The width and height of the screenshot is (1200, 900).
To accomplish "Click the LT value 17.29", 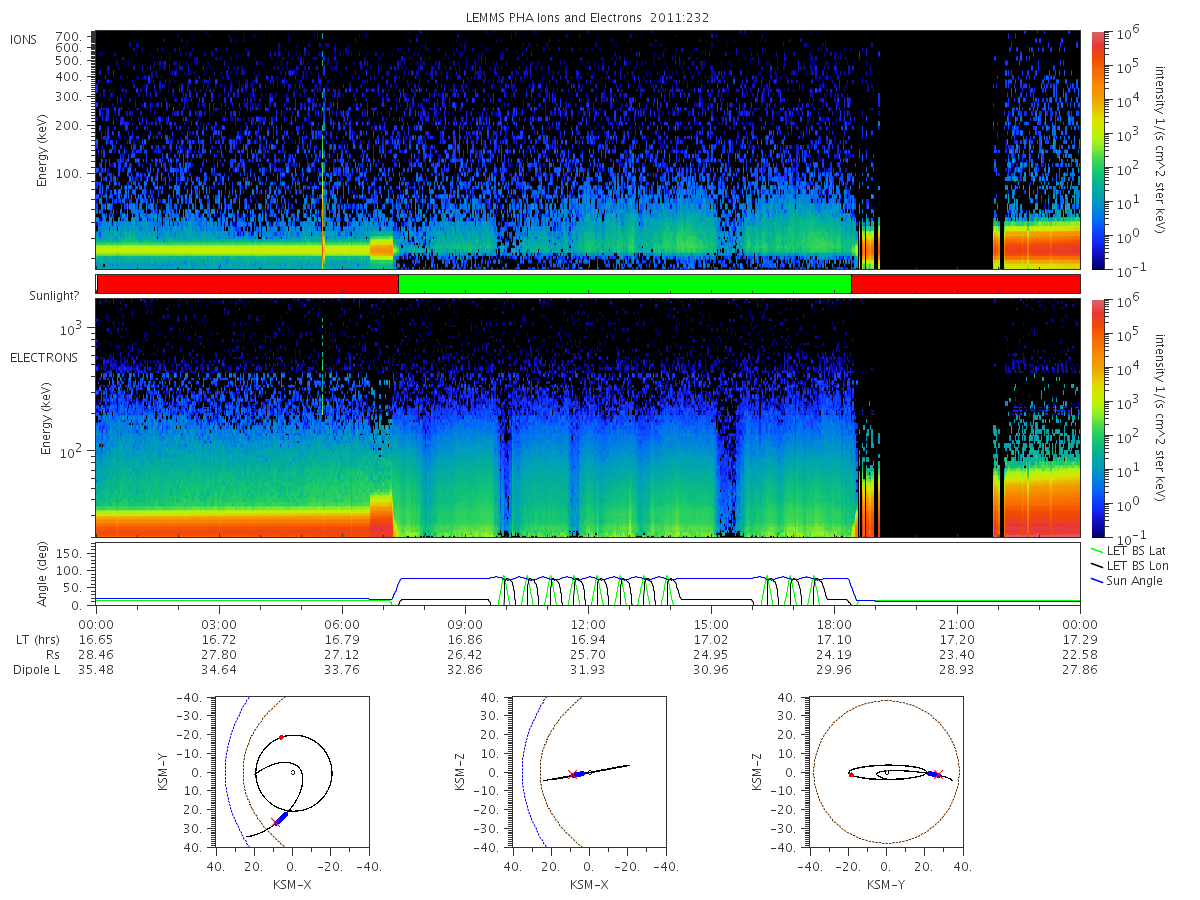I will click(x=1080, y=638).
